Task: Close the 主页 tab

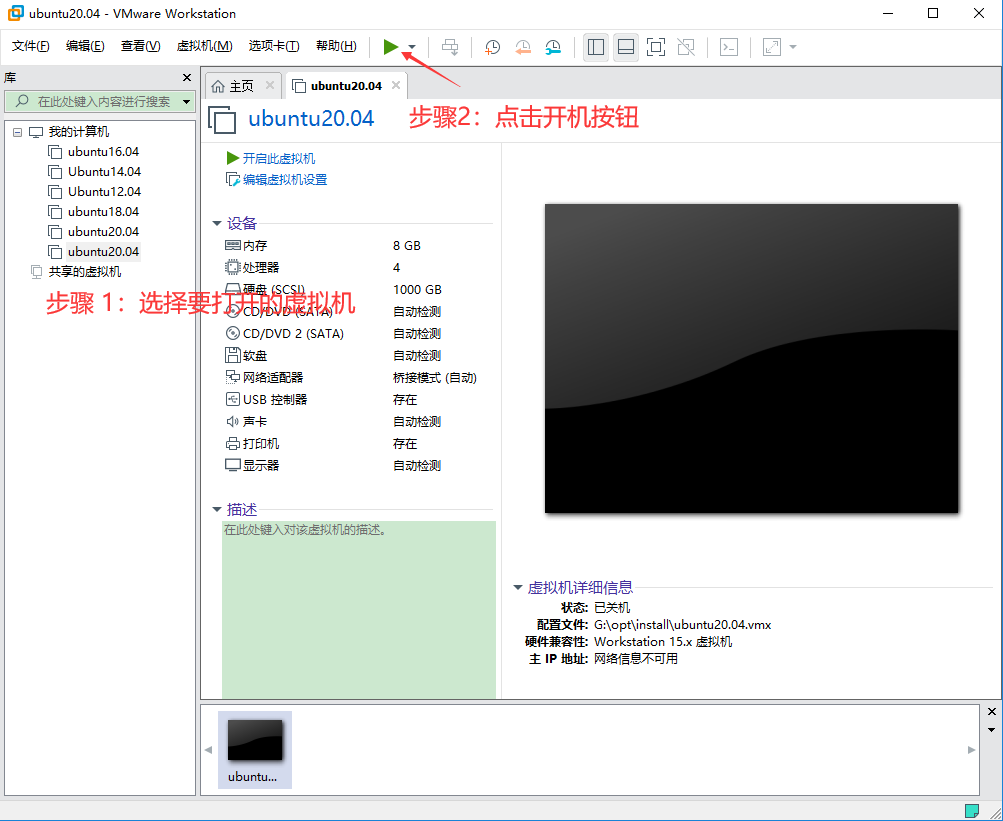Action: [x=270, y=85]
